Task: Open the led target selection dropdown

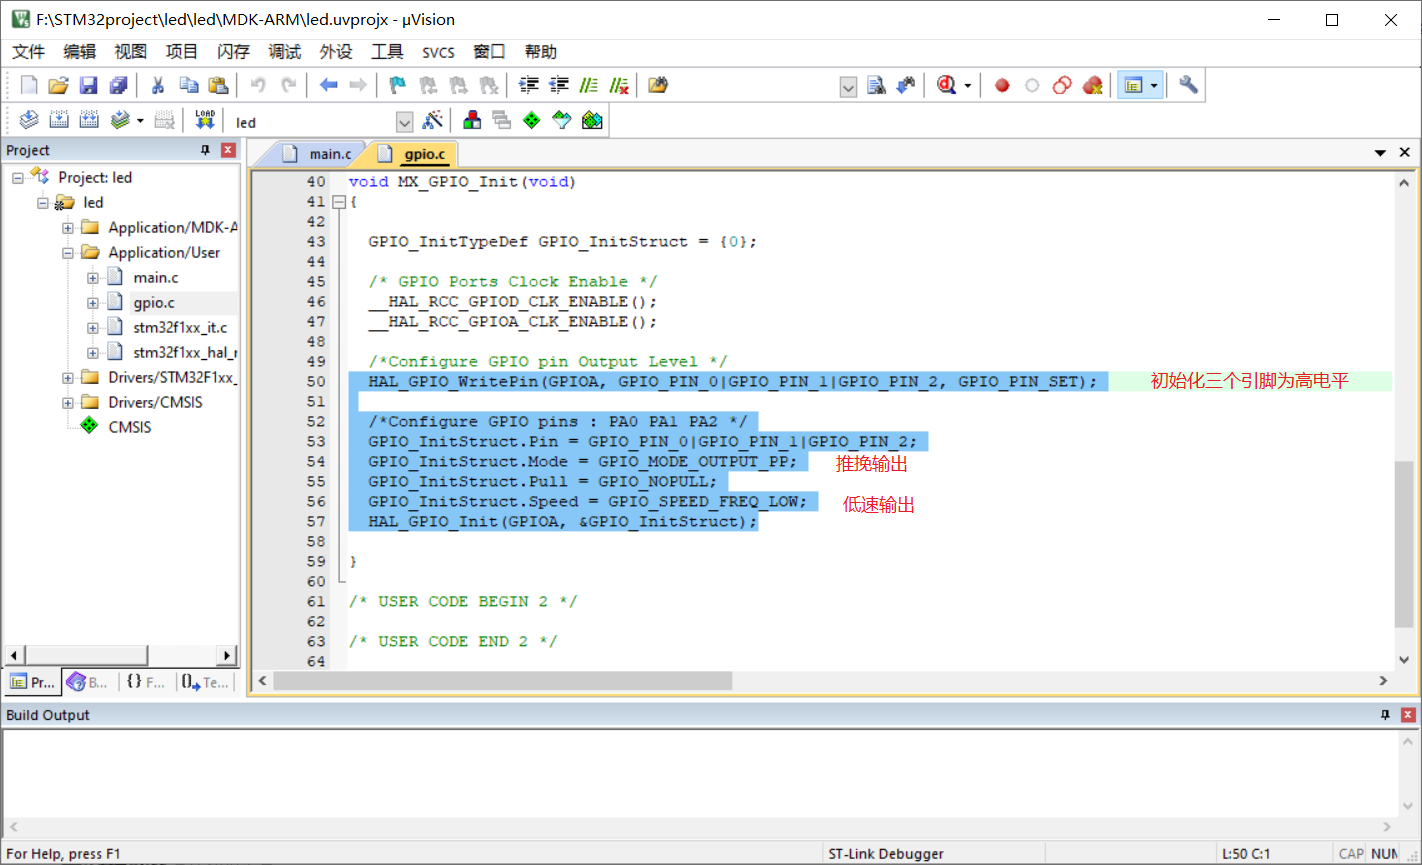Action: 405,122
